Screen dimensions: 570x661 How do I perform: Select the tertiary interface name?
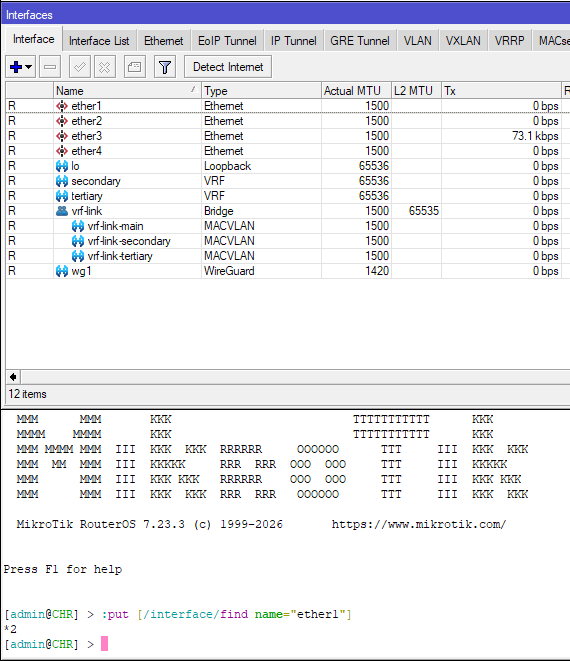87,196
